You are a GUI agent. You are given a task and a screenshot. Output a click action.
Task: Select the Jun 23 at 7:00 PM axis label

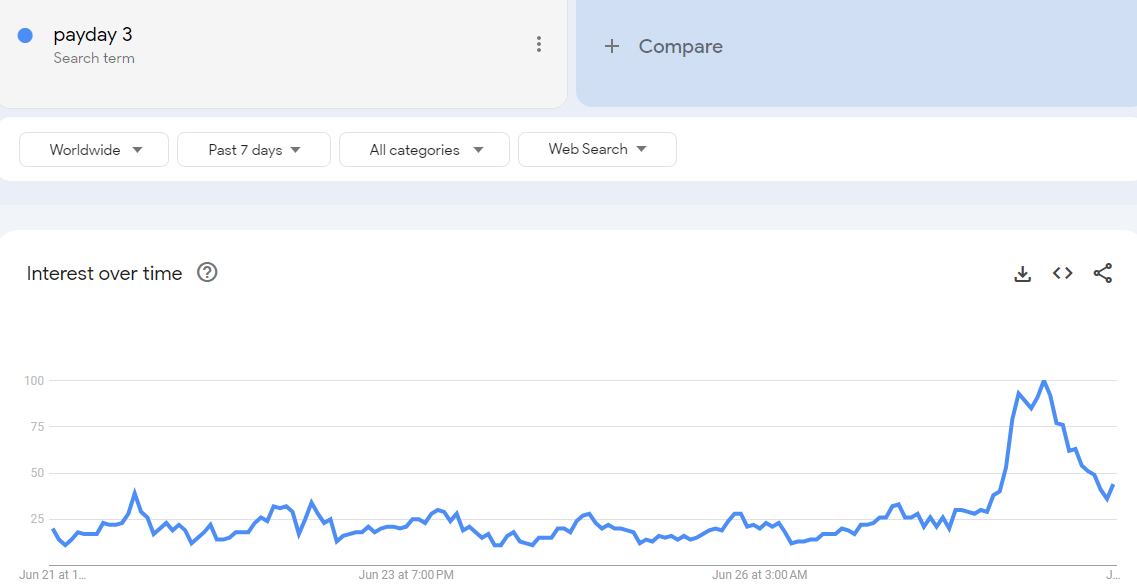(406, 575)
